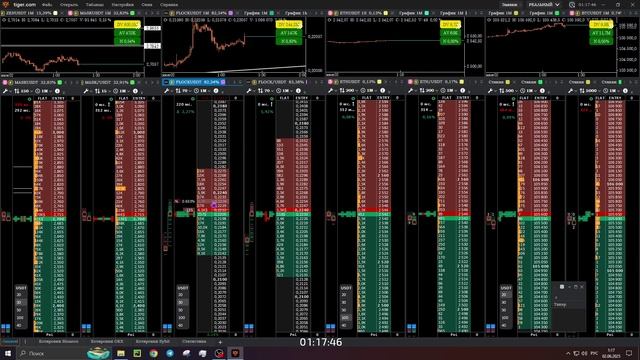Click info icon in MASKUSDT order book toolbar

pos(57,91)
